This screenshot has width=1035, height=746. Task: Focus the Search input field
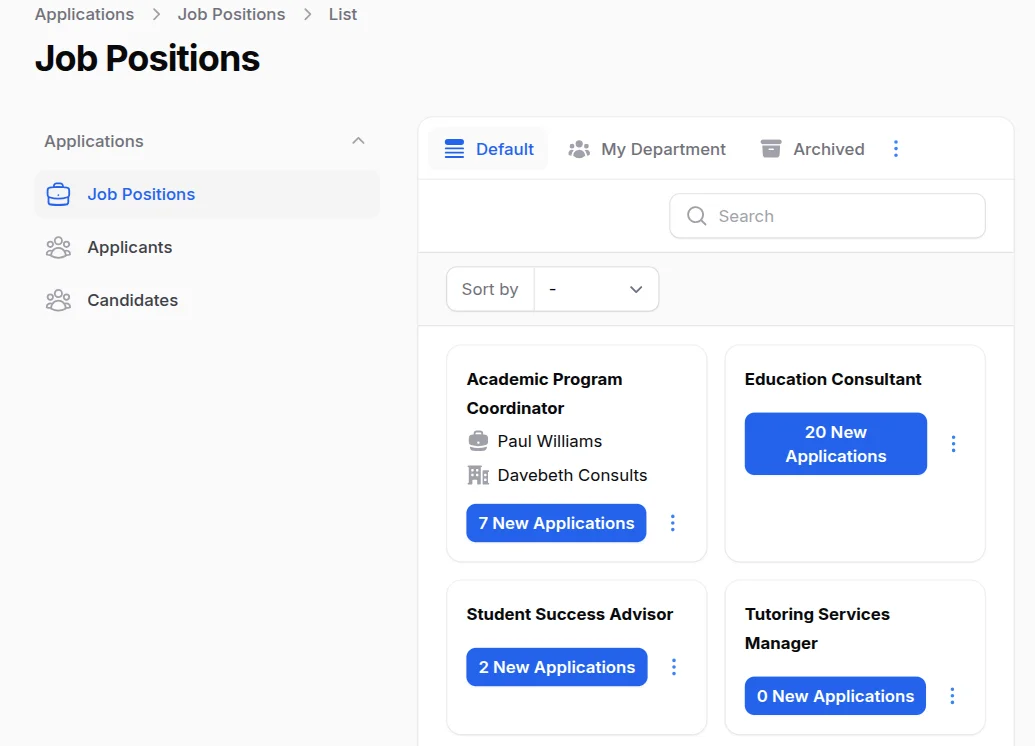tap(828, 216)
